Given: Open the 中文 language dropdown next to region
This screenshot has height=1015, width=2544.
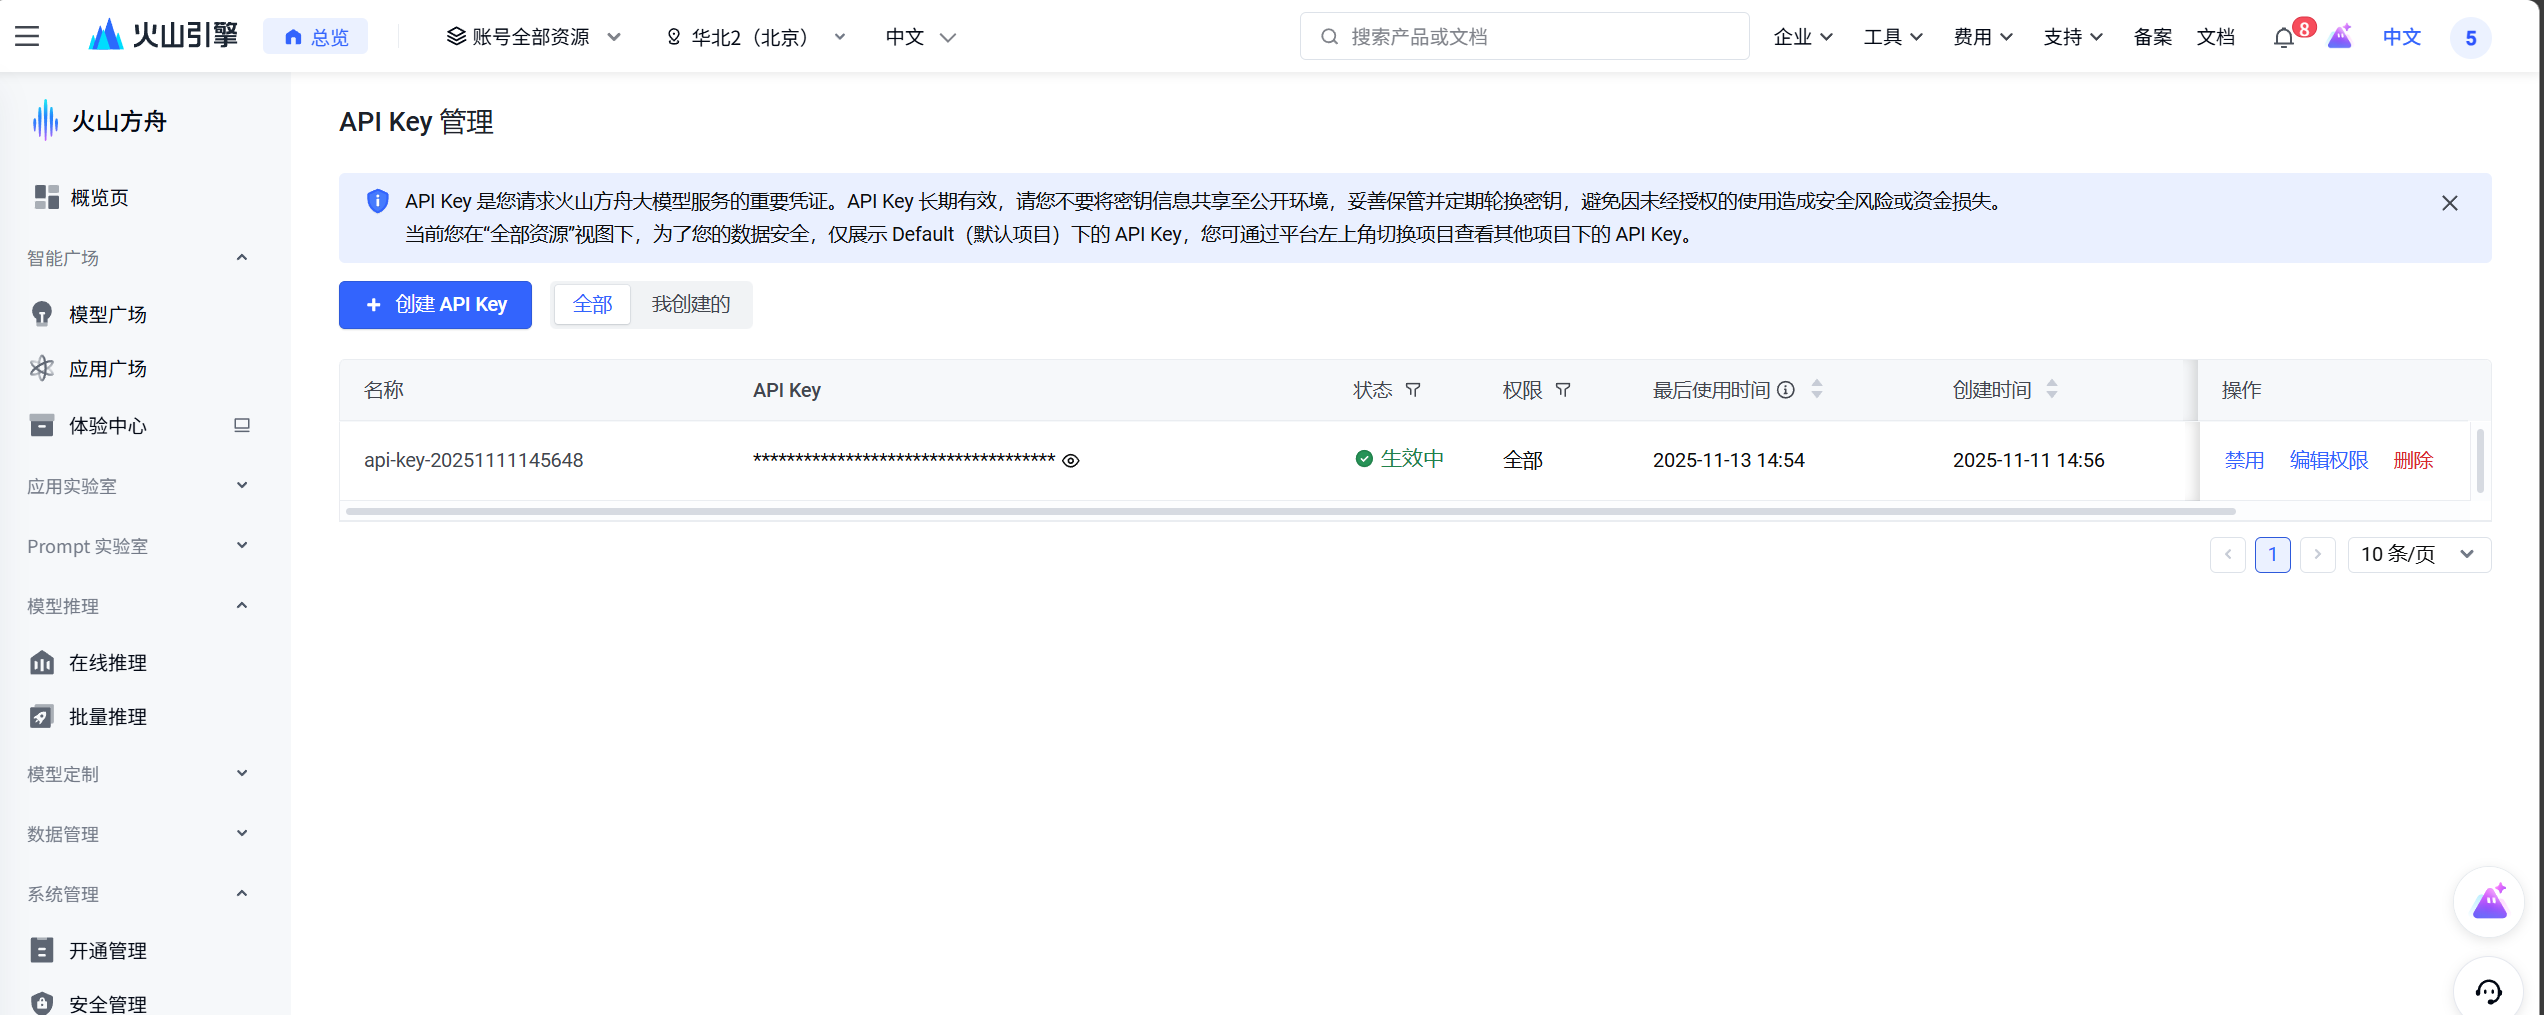Looking at the screenshot, I should pos(920,37).
